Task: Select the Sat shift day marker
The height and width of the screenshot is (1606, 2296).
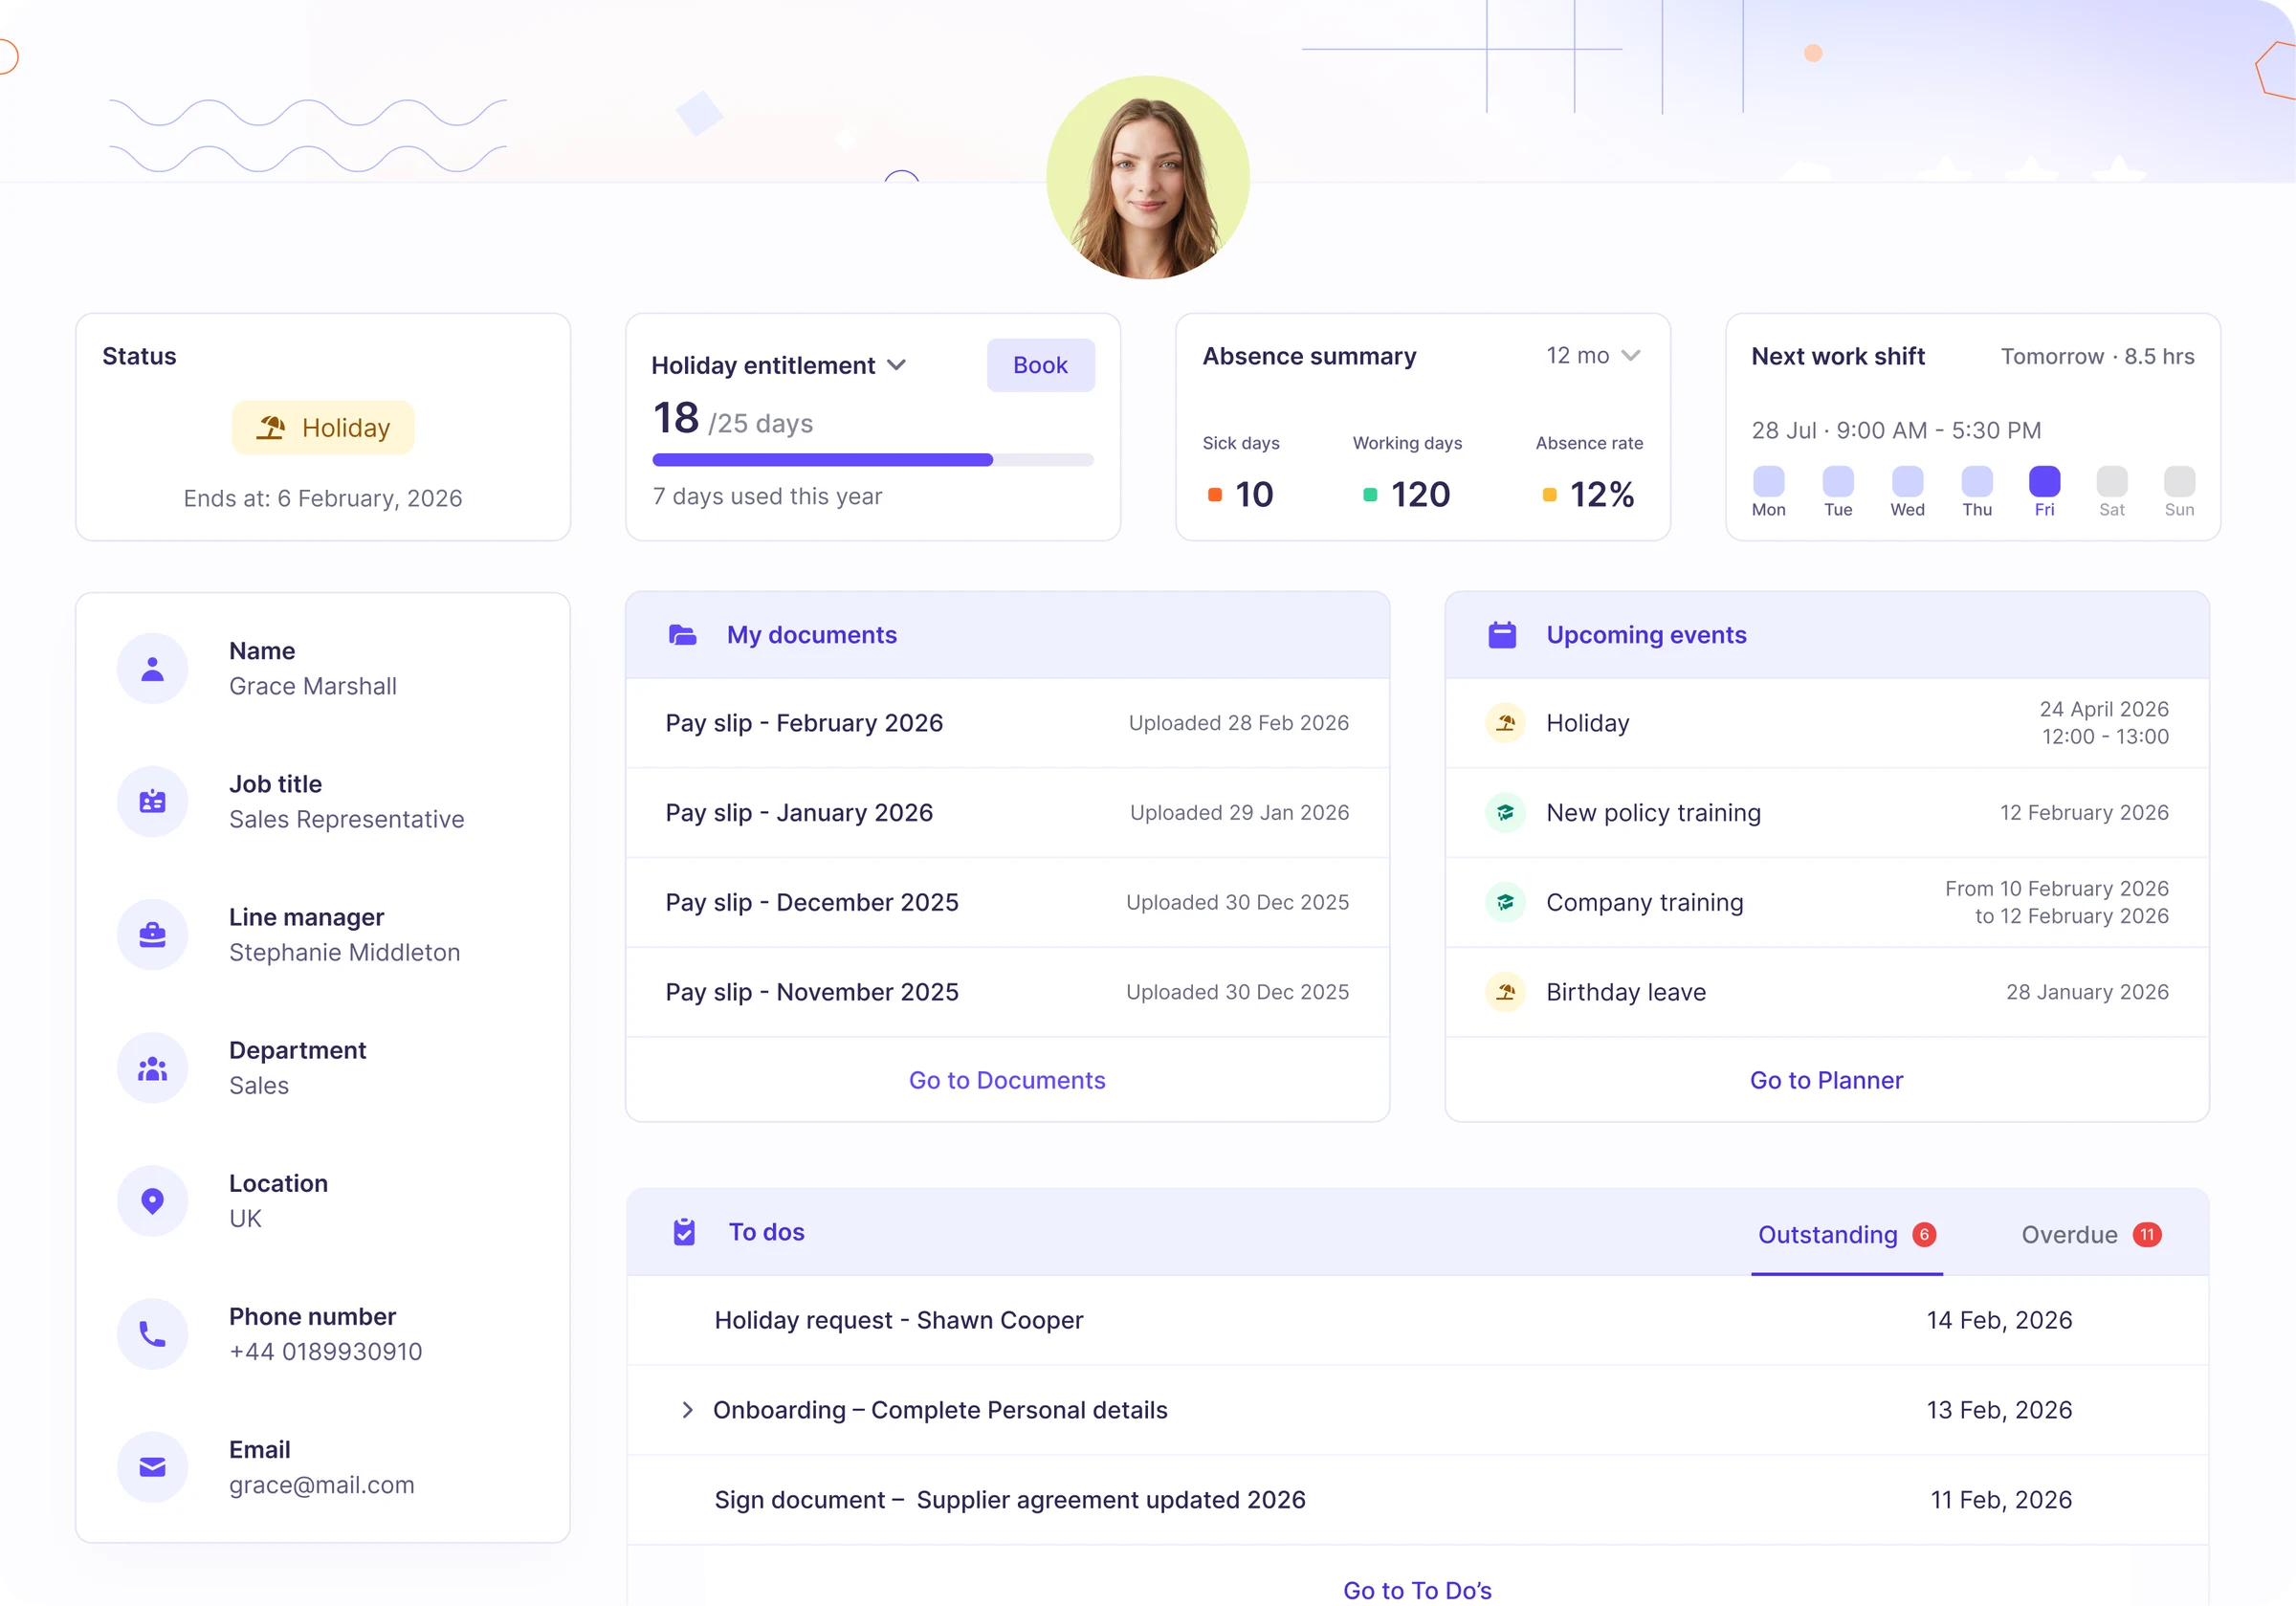Action: tap(2112, 482)
